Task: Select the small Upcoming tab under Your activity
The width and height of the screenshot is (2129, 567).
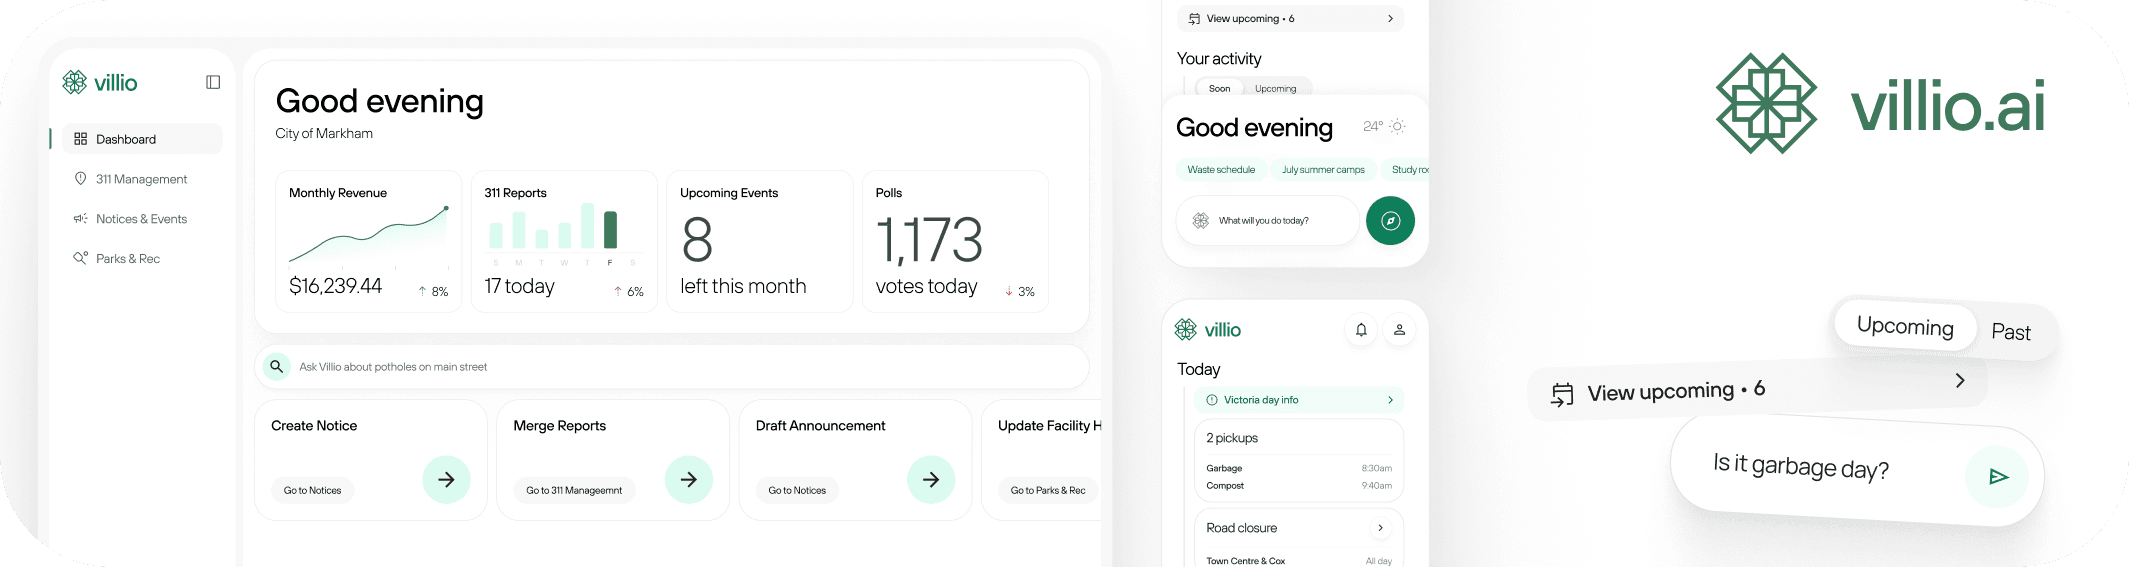Action: [1275, 88]
